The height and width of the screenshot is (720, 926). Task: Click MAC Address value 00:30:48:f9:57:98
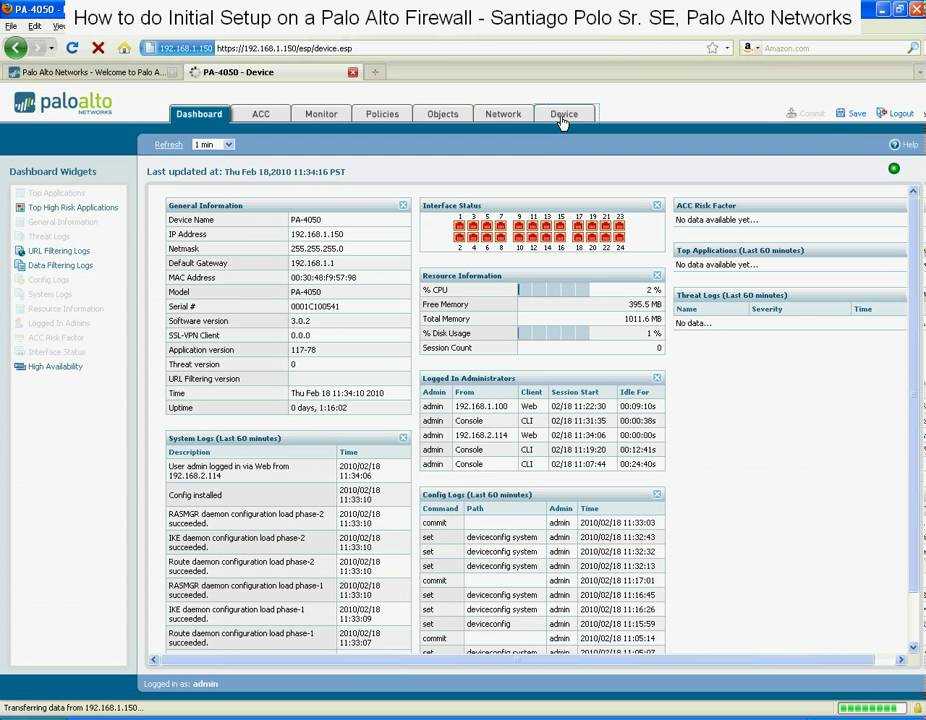323,278
